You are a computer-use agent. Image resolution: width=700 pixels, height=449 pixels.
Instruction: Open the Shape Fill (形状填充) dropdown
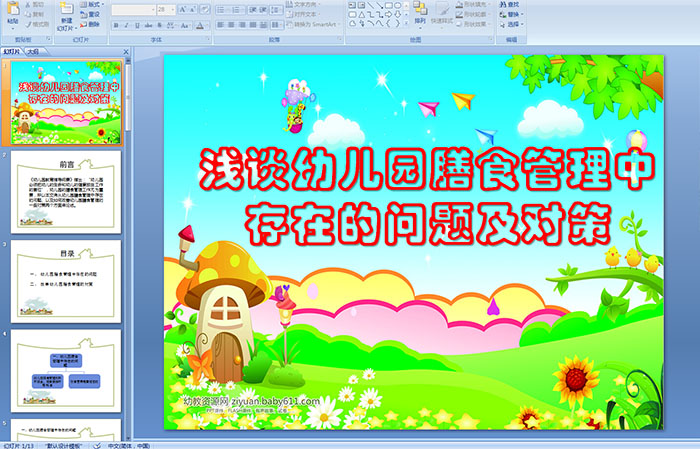tap(474, 4)
